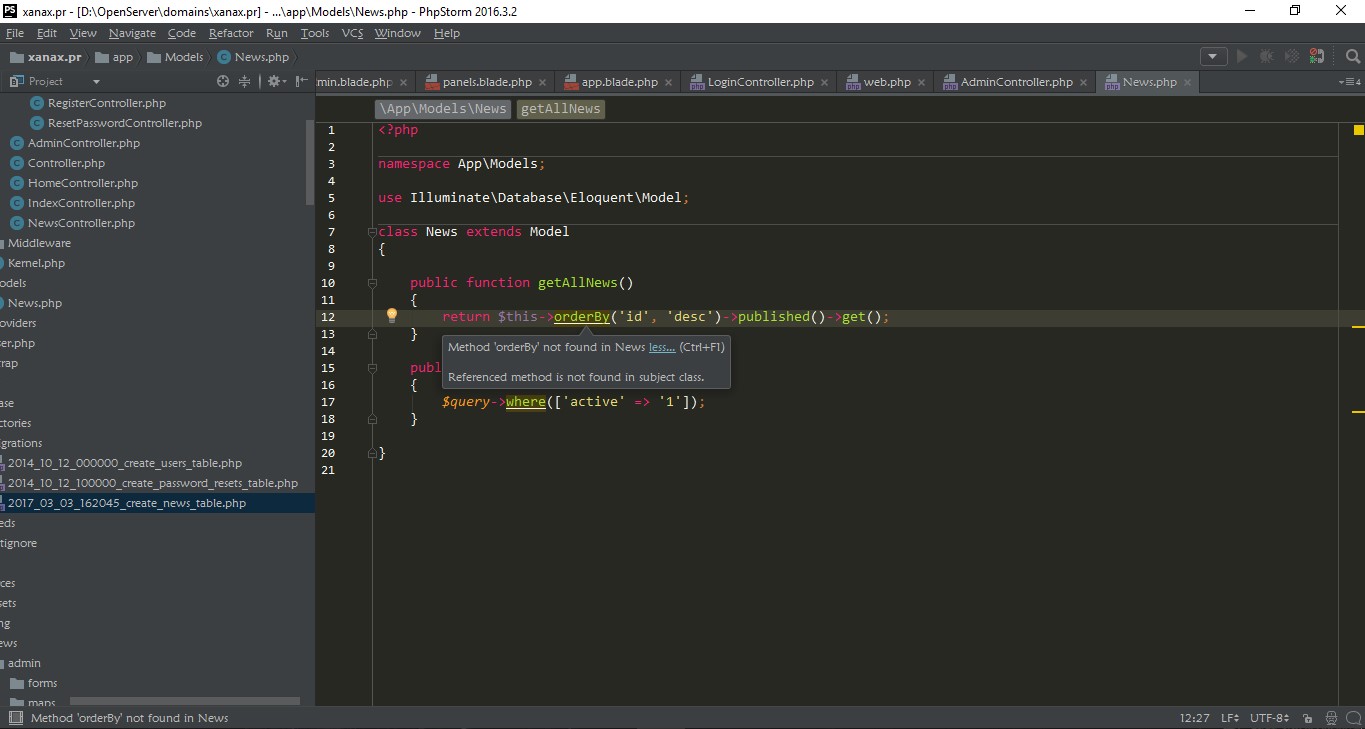Close the web.php tab
1365x729 pixels.
(921, 83)
